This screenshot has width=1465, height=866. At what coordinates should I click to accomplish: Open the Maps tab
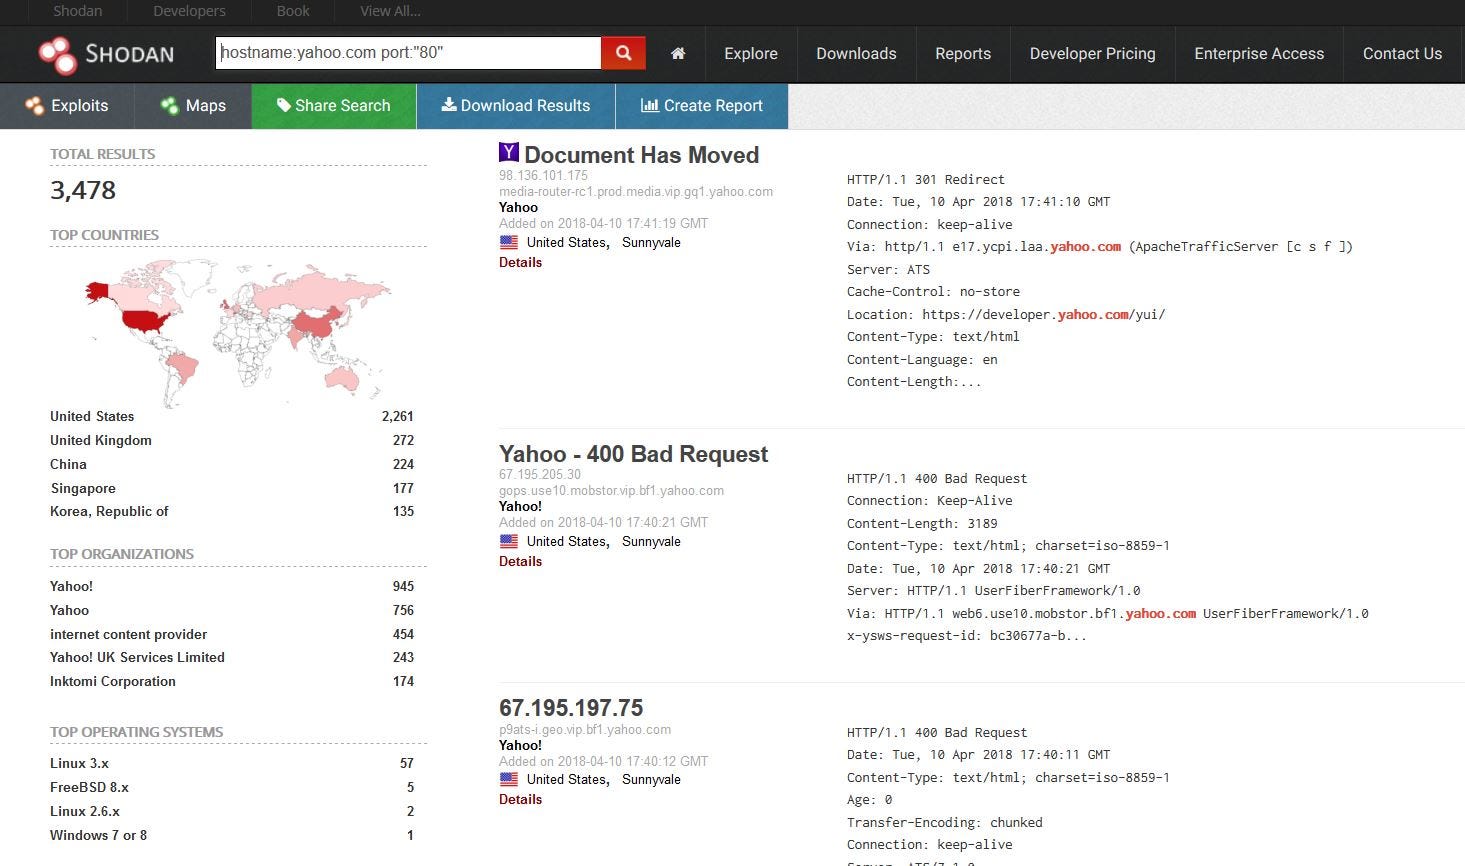coord(193,106)
